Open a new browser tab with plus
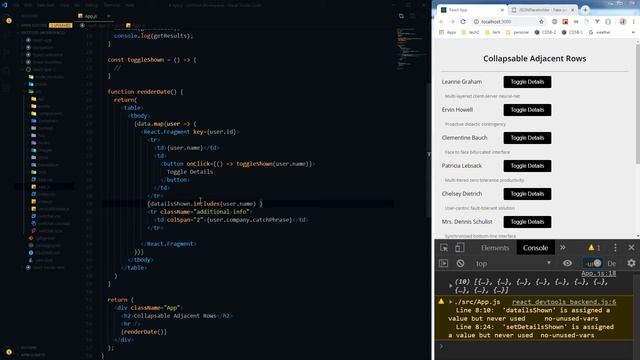Screen dimensions: 640x360 [x=585, y=10]
